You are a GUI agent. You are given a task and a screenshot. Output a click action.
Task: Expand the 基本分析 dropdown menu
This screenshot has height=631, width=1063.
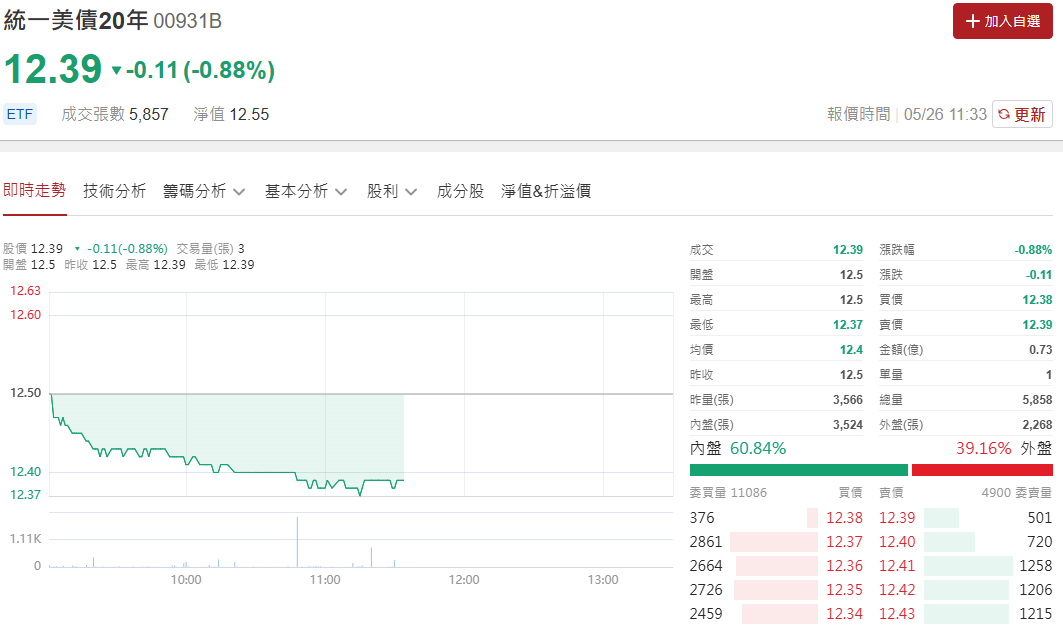305,191
